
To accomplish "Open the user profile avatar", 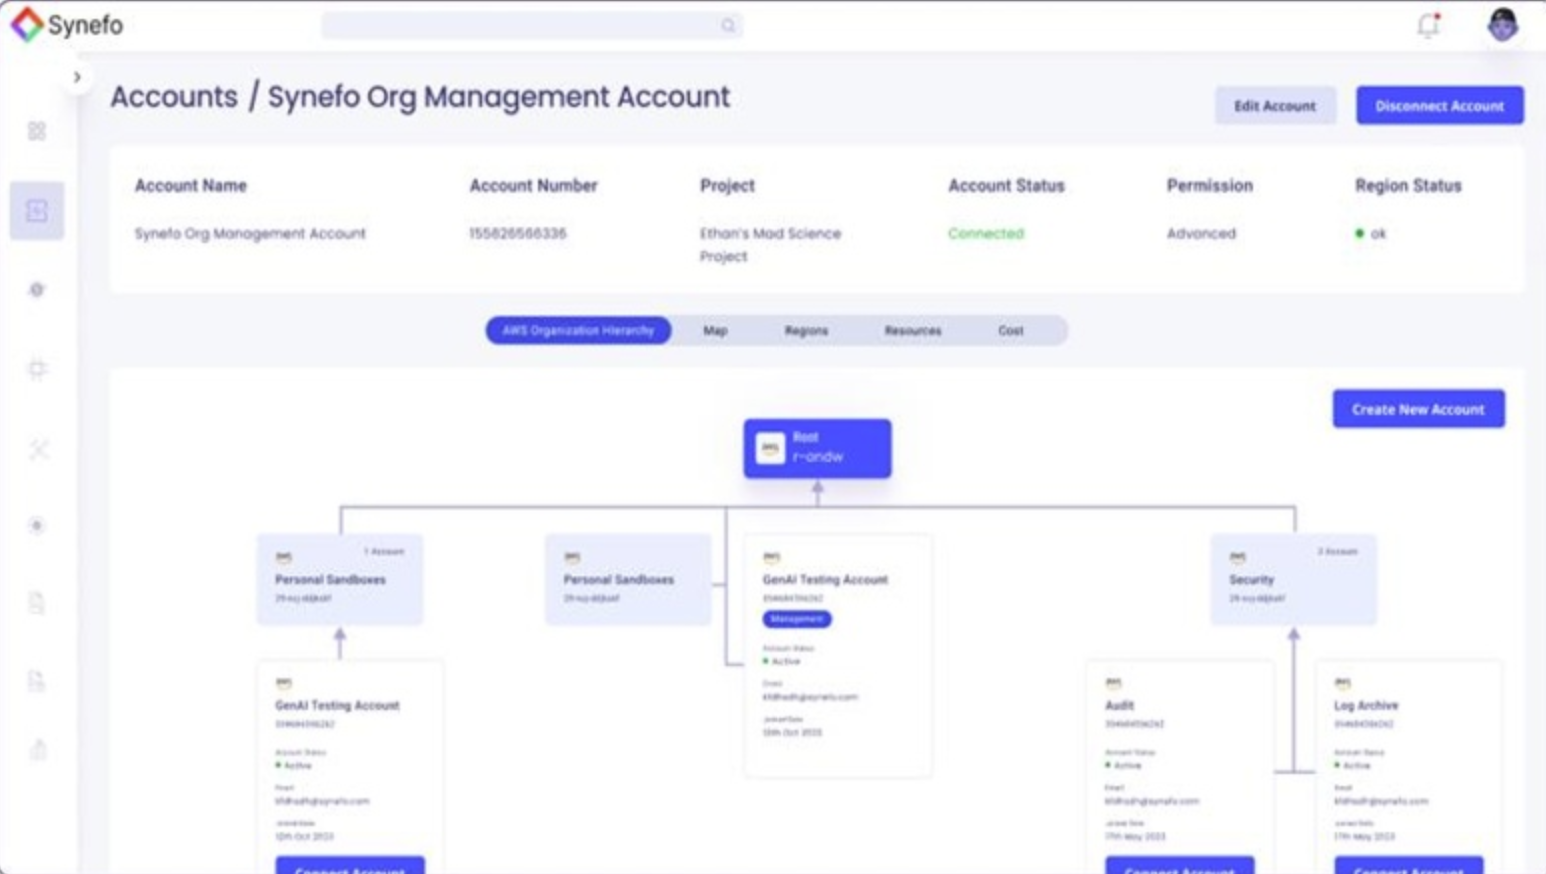I will click(1502, 25).
